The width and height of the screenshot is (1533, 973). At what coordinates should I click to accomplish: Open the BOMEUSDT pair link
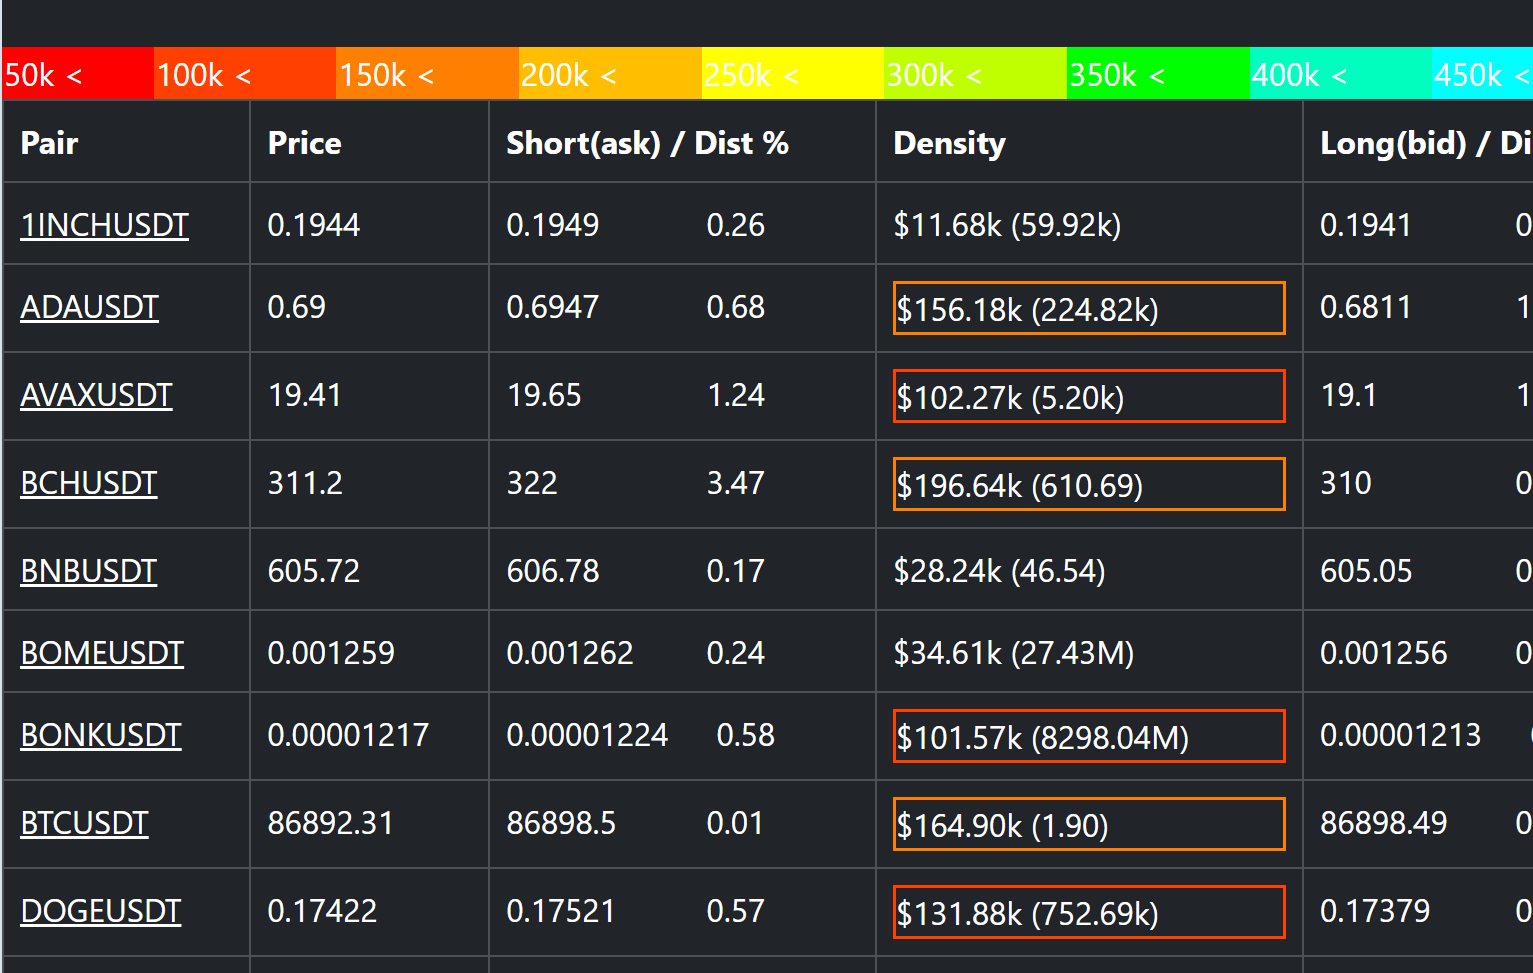click(102, 653)
